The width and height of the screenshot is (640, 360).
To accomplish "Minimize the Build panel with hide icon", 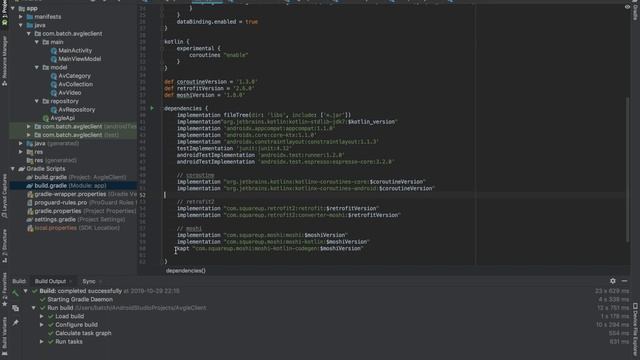I will (x=624, y=281).
